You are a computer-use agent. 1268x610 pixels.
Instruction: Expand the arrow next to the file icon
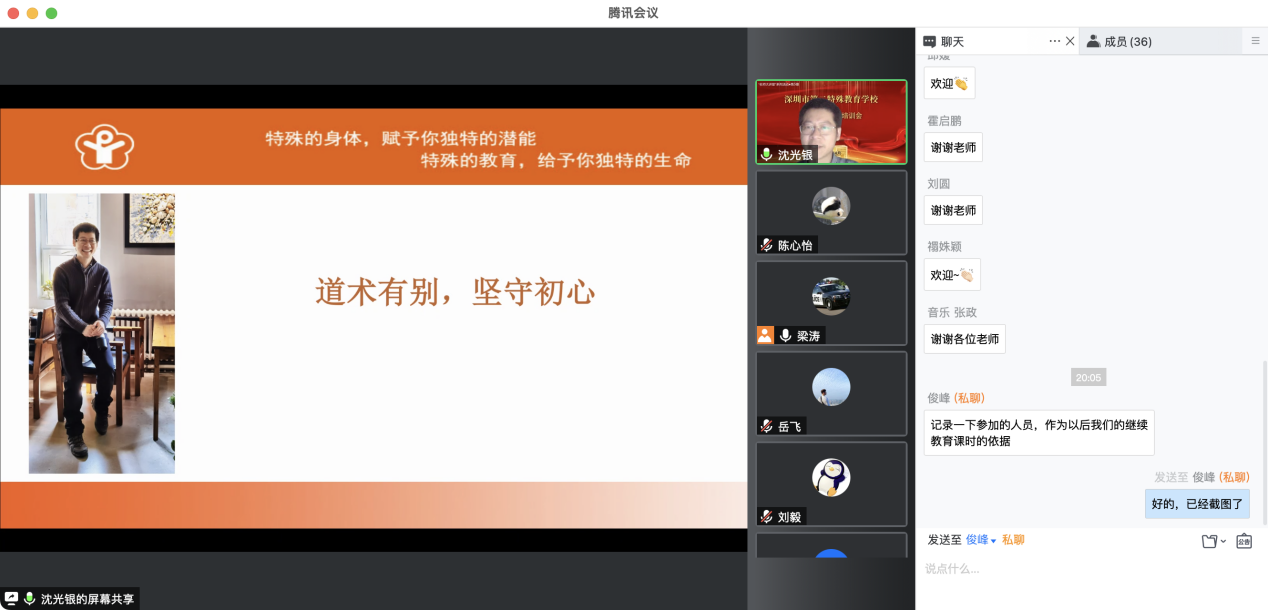coord(1223,542)
